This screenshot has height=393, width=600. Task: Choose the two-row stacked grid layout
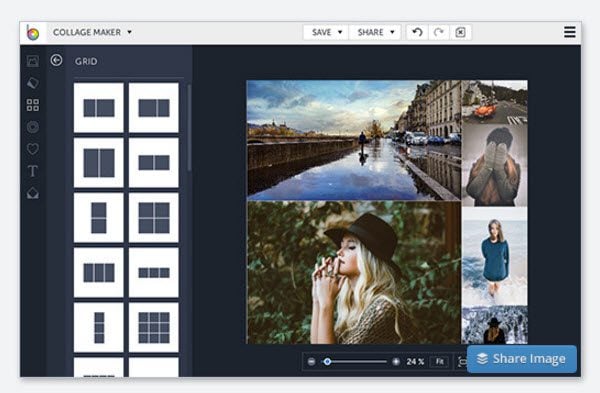click(99, 218)
